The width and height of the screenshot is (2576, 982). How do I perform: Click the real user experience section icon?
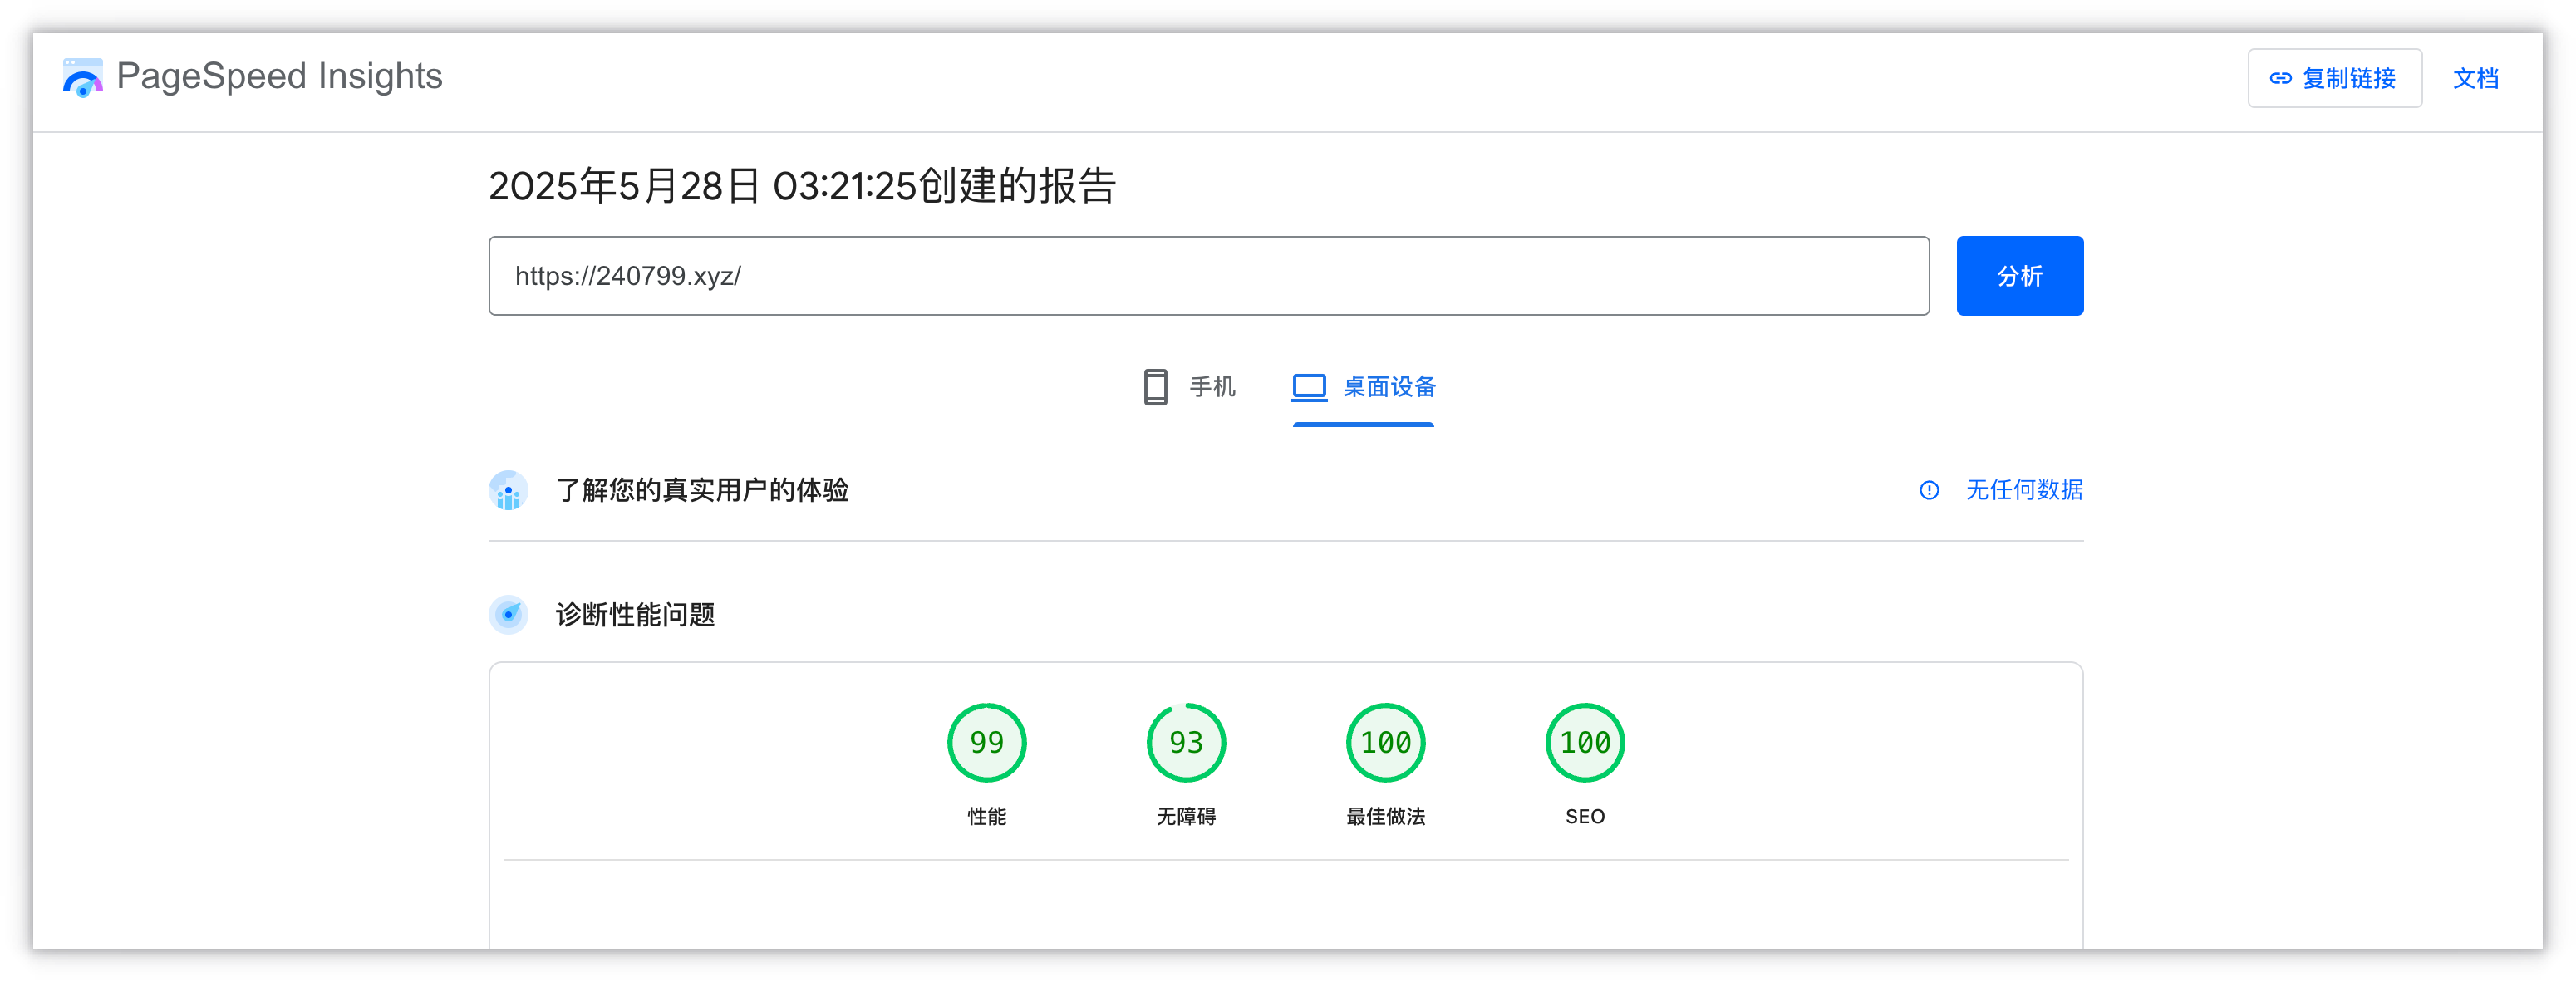point(508,490)
